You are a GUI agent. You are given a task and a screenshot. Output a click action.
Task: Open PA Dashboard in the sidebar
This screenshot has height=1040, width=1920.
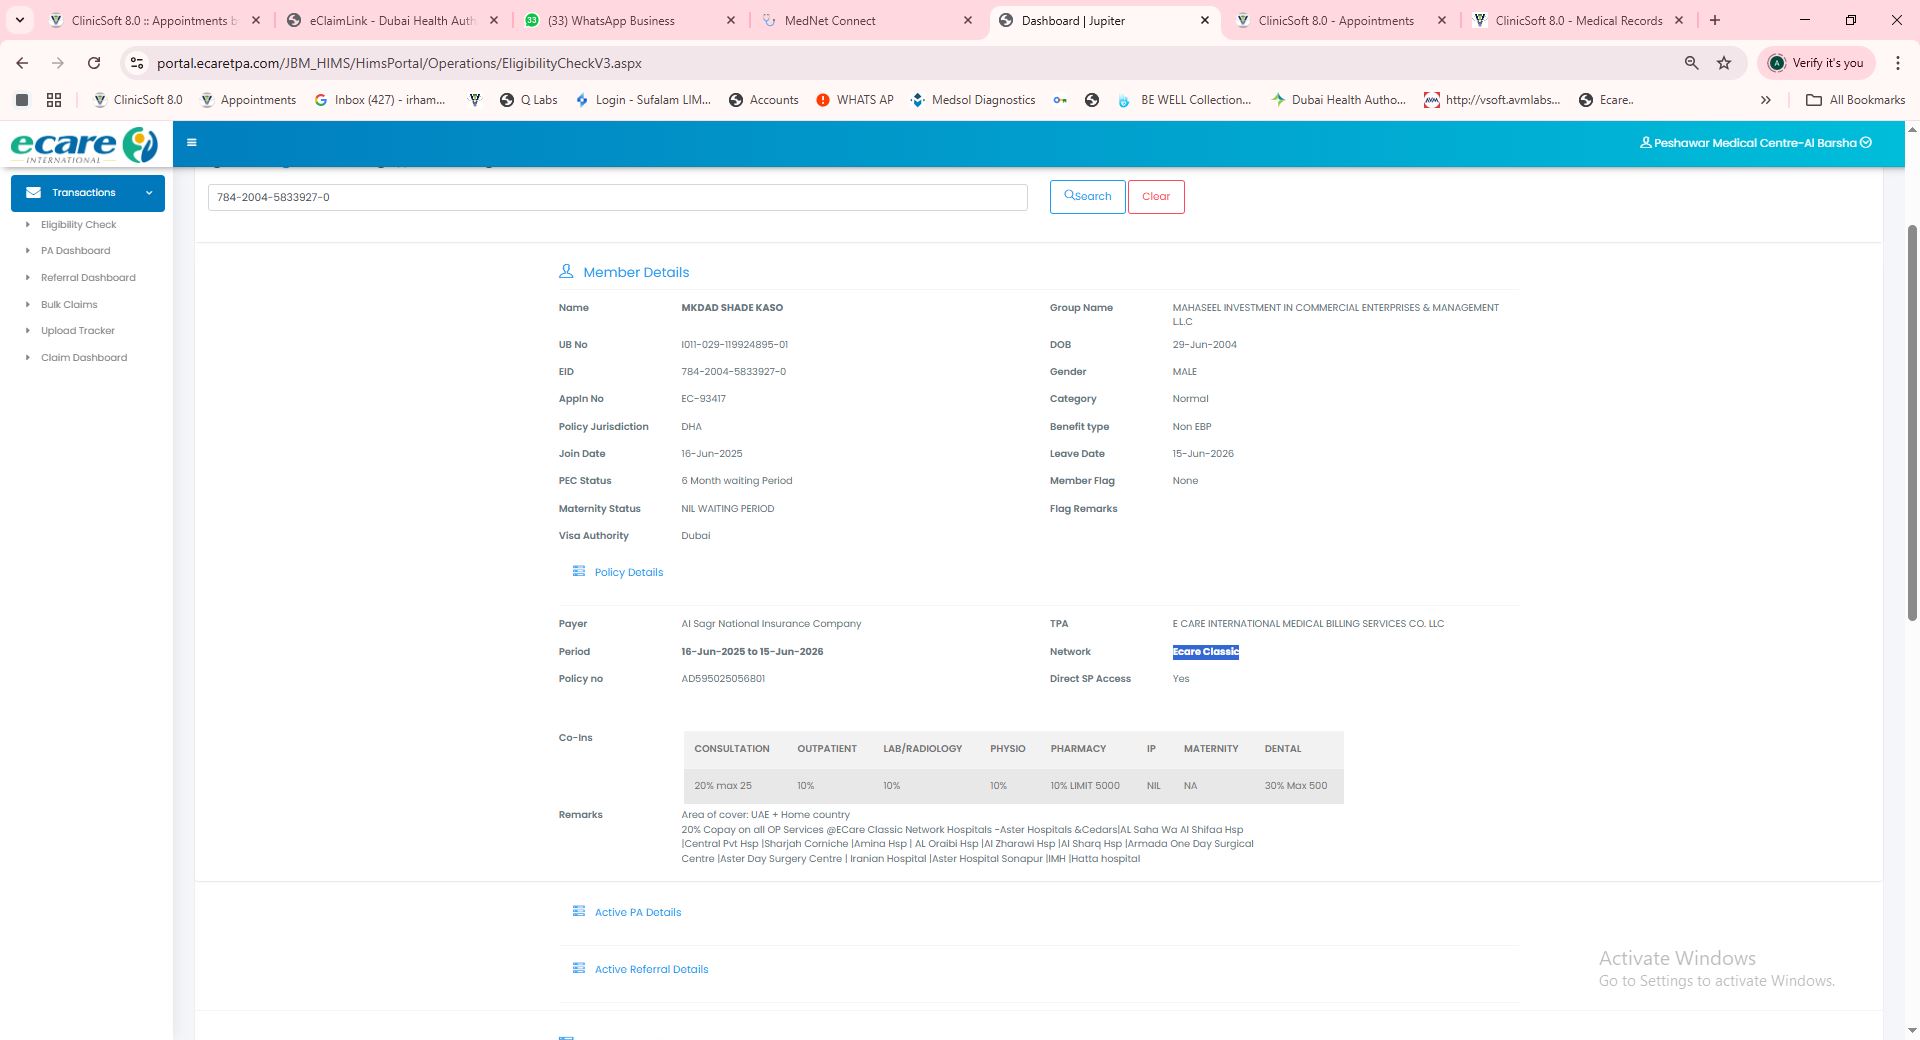(x=75, y=251)
